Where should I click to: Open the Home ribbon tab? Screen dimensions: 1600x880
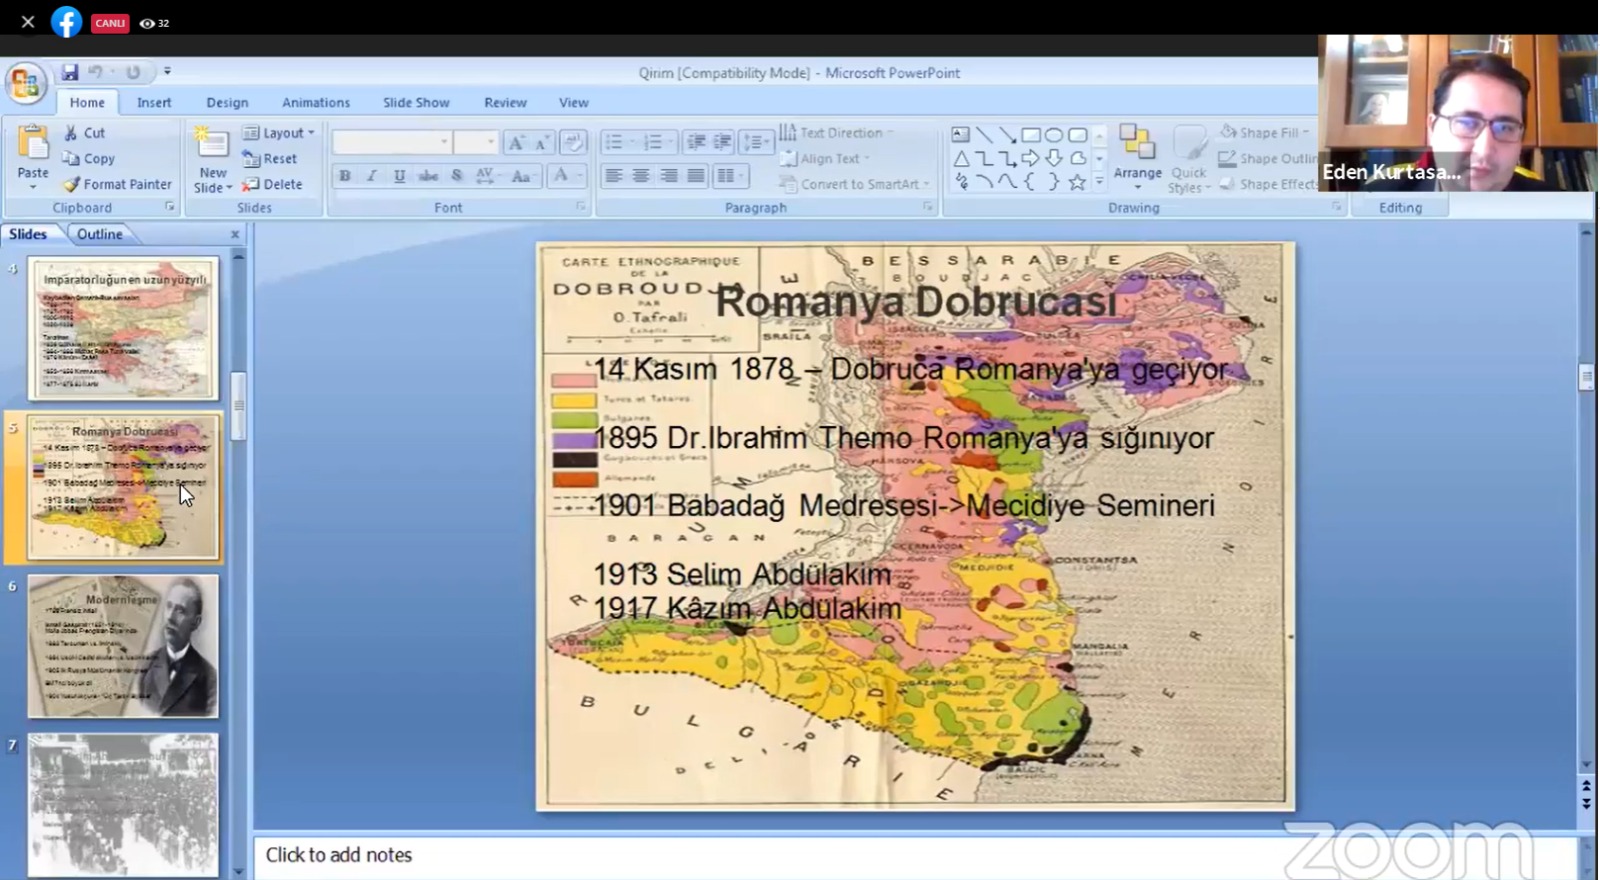point(87,102)
